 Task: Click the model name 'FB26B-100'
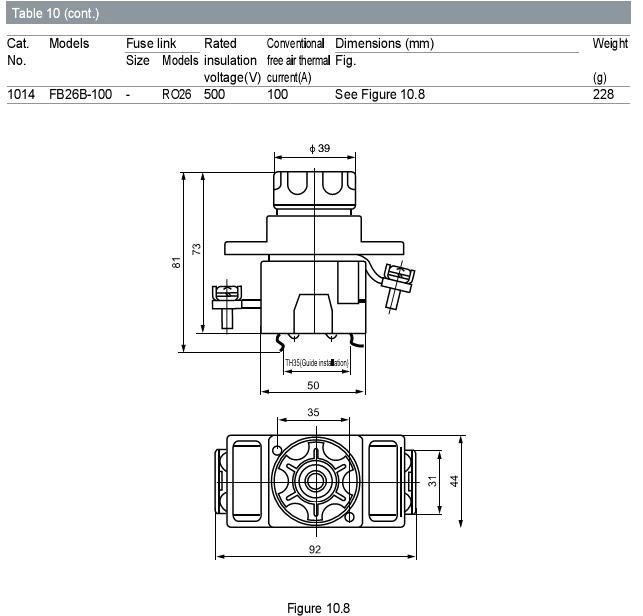coord(80,94)
